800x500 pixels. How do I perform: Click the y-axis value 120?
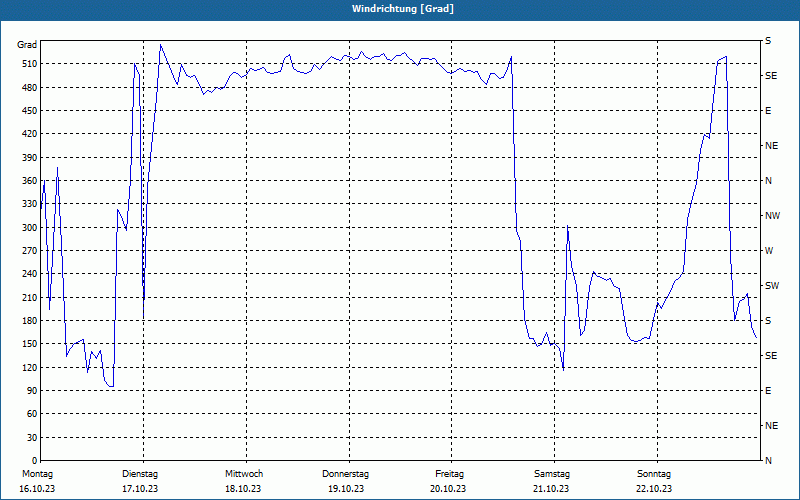pos(29,367)
